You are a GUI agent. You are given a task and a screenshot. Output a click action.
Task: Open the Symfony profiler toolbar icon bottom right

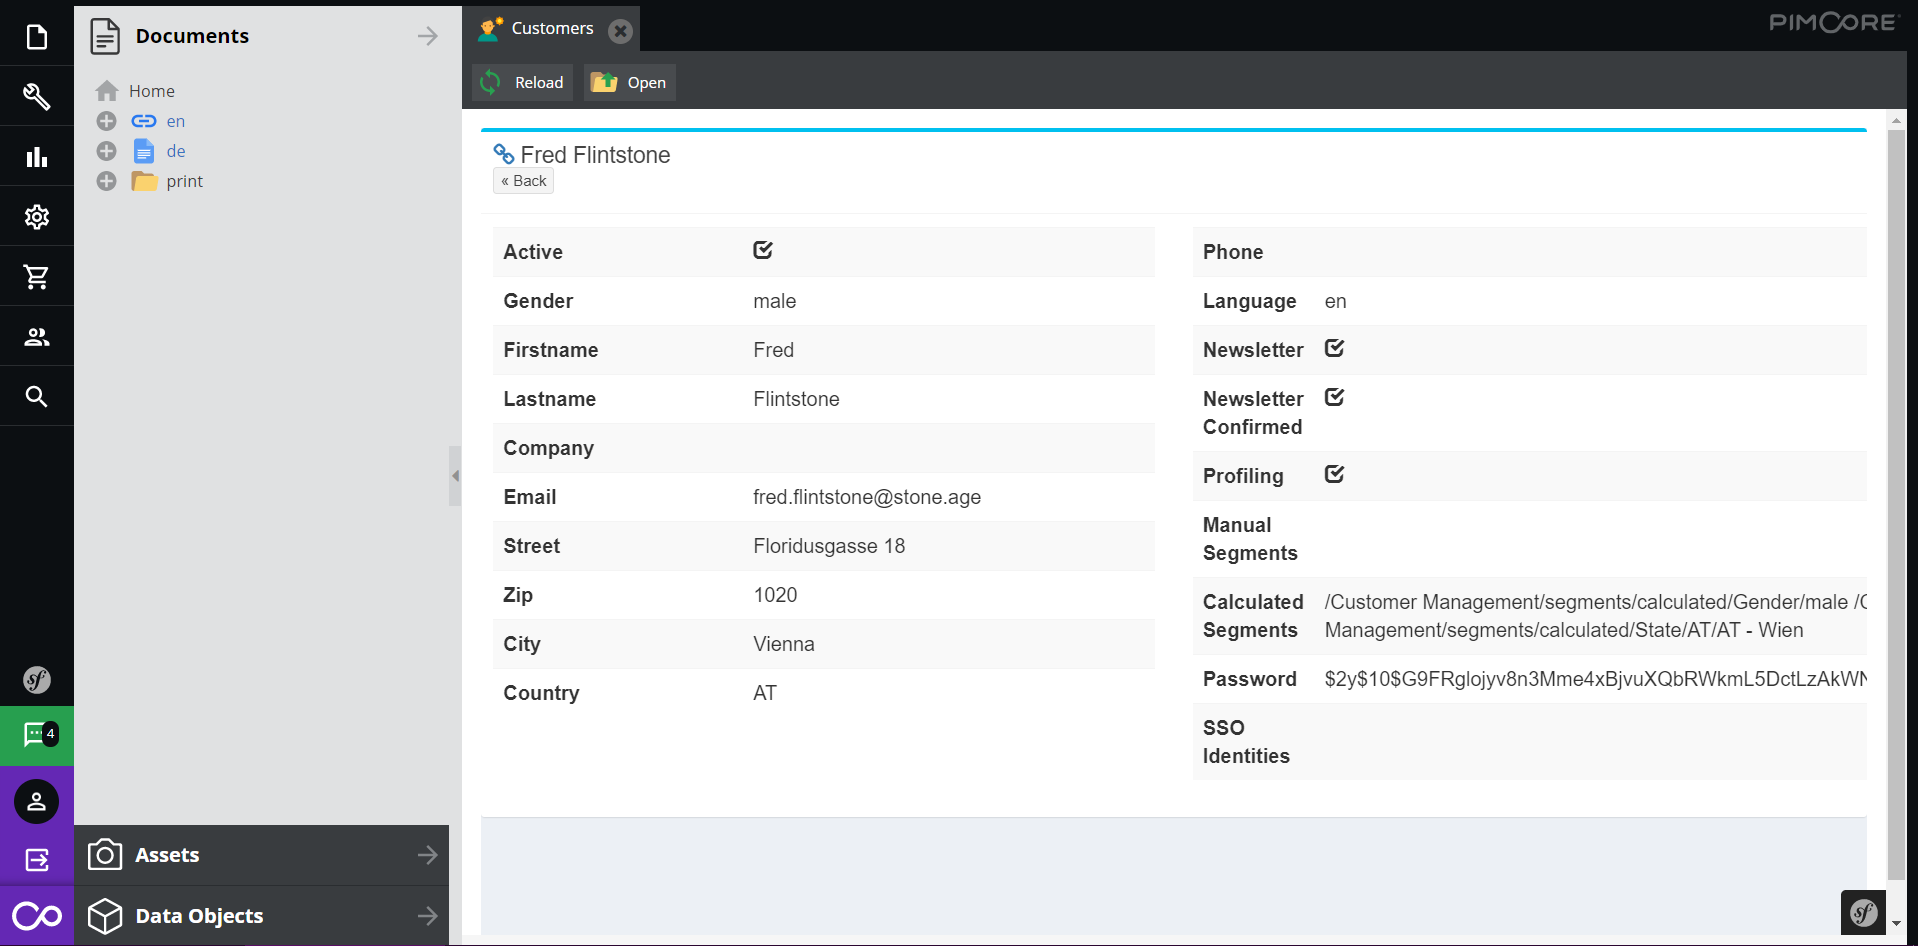pos(1863,912)
